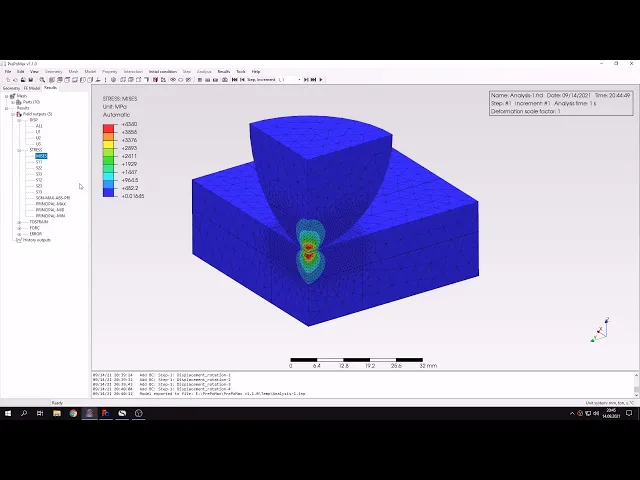Screen dimensions: 640x480
Task: Expand the FORC field output
Action: pyautogui.click(x=19, y=228)
